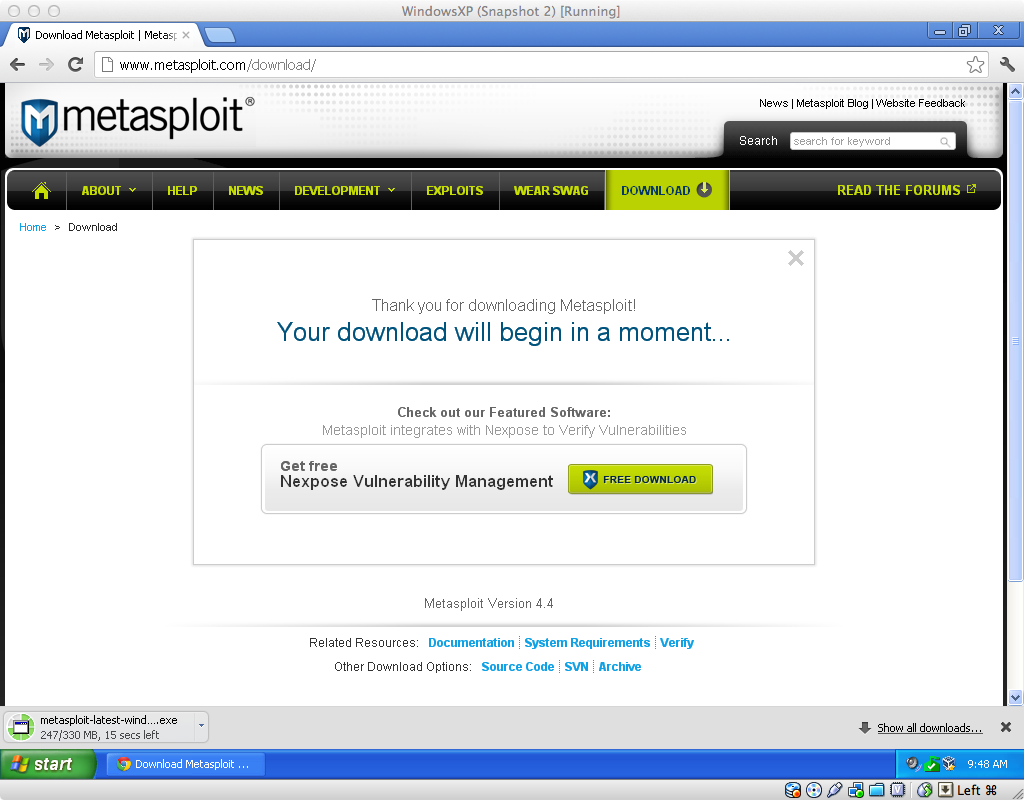1024x800 pixels.
Task: Close the Download Metasploit browser tab
Action: click(186, 35)
